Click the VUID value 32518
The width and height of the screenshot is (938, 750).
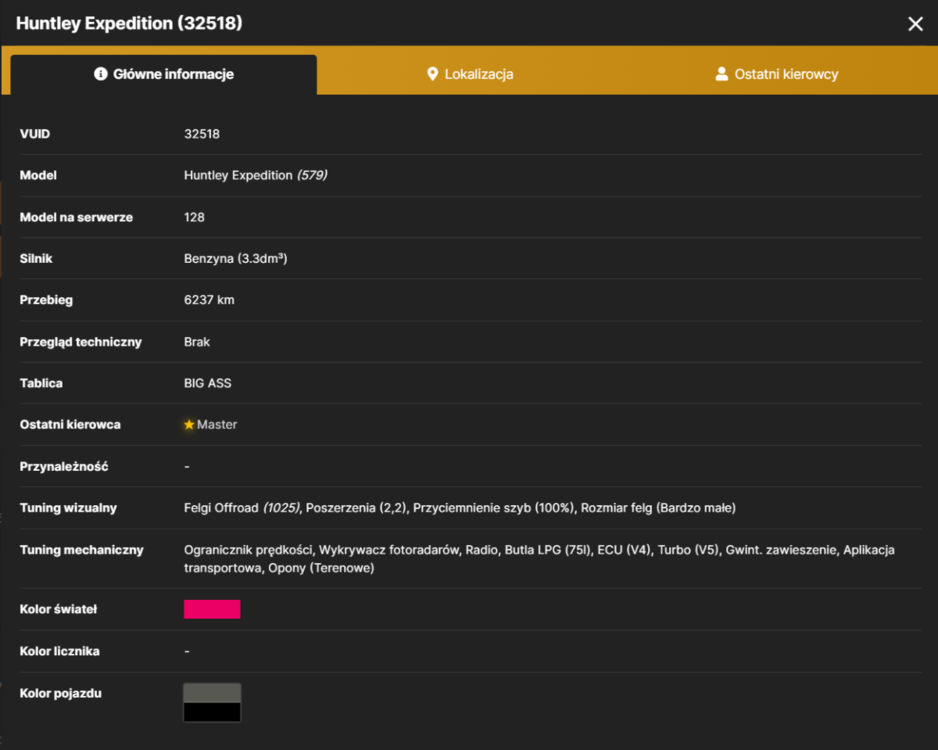(202, 134)
